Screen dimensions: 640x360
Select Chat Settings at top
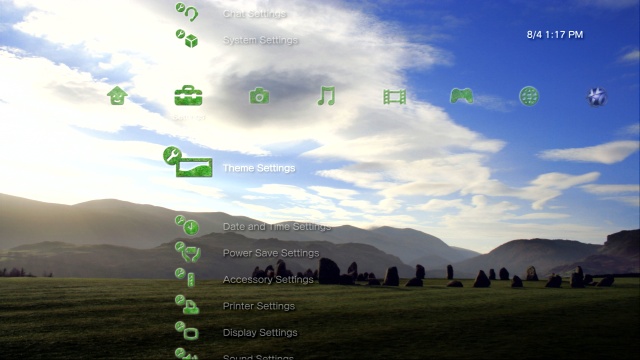pyautogui.click(x=255, y=14)
